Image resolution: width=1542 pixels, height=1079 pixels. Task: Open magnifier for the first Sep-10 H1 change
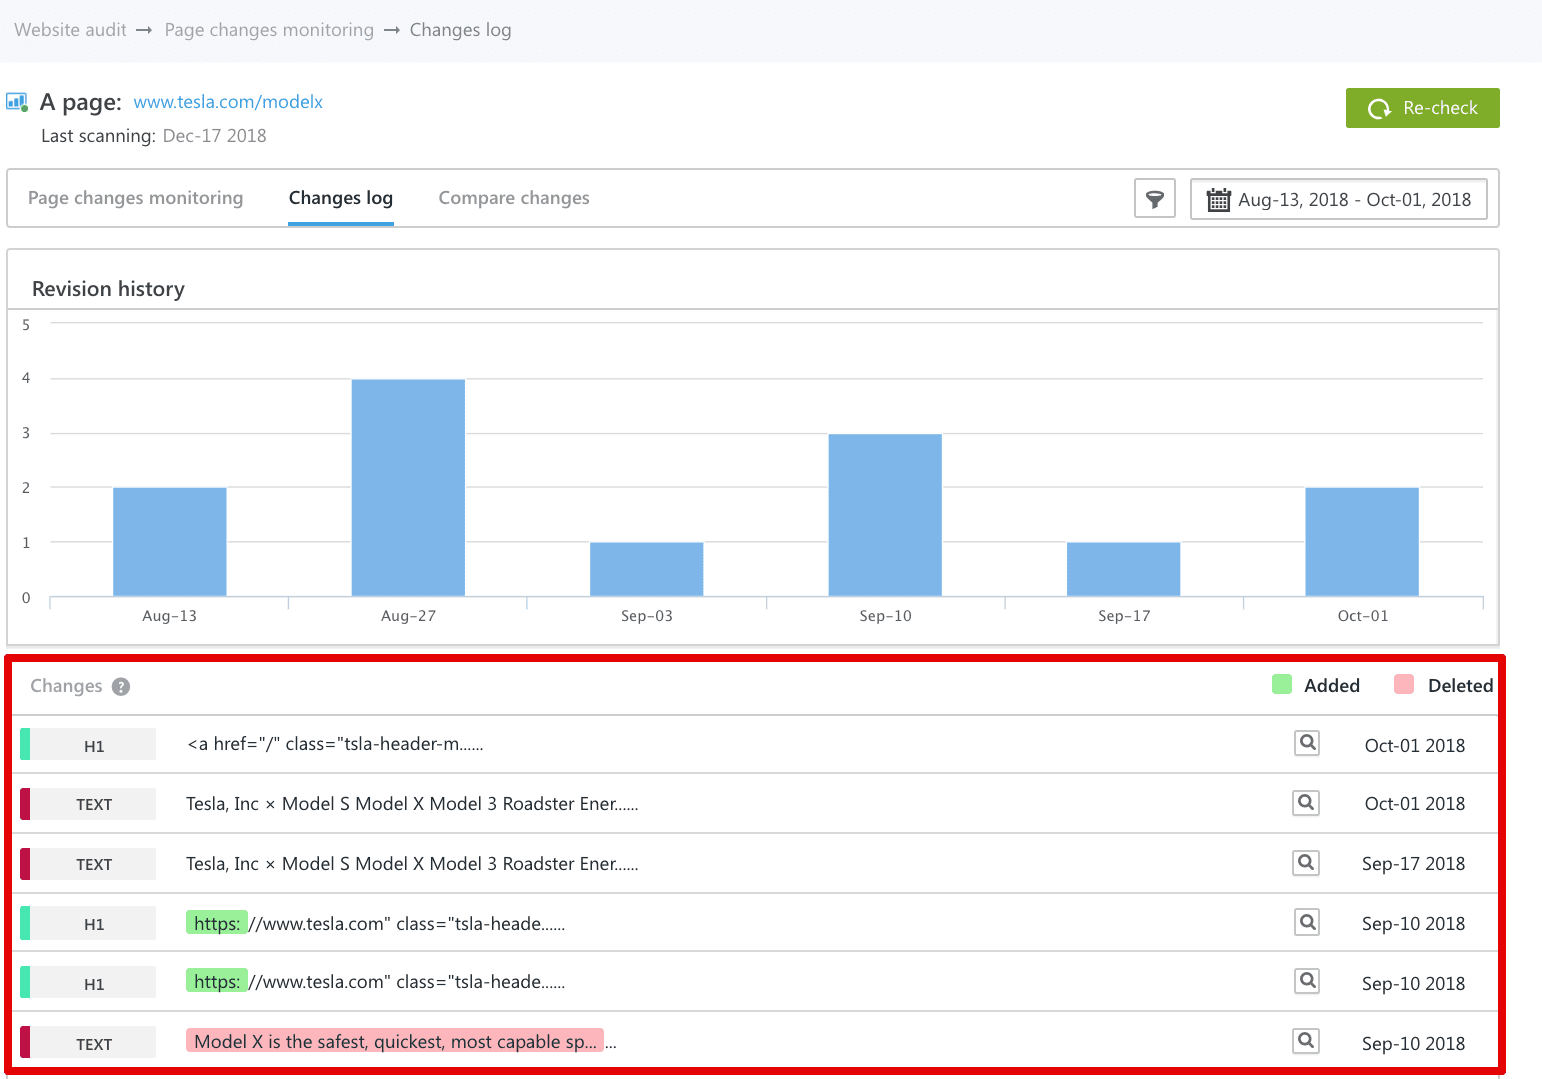point(1307,922)
